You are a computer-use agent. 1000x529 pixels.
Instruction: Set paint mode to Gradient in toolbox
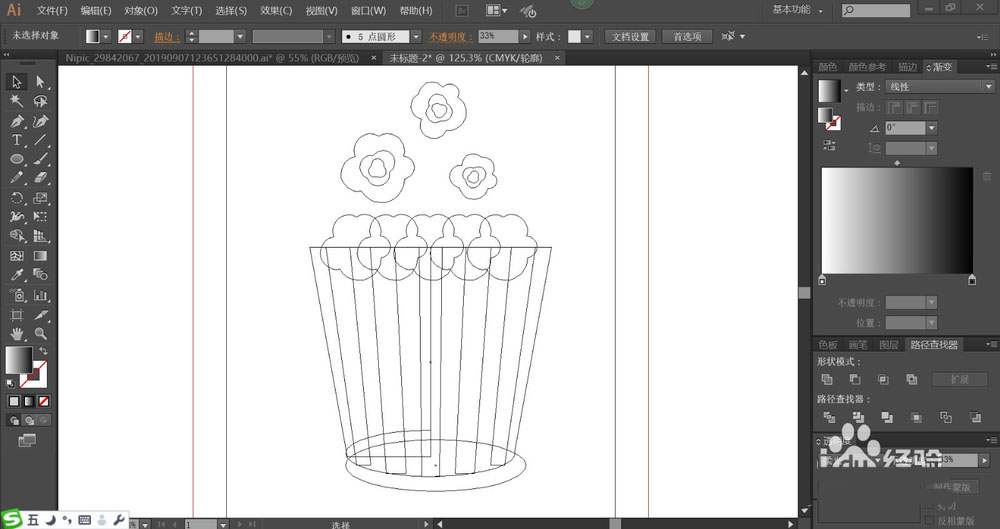point(29,401)
